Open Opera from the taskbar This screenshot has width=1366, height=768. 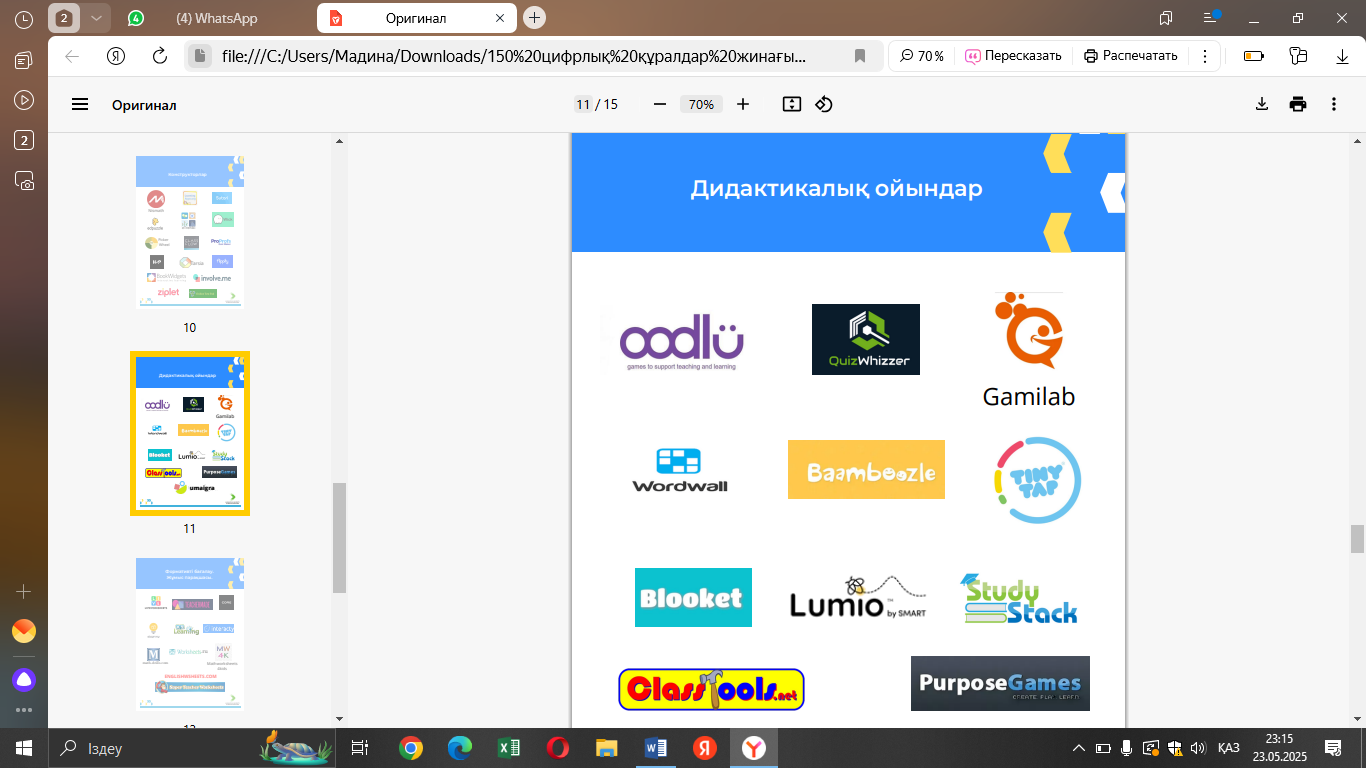tap(558, 748)
